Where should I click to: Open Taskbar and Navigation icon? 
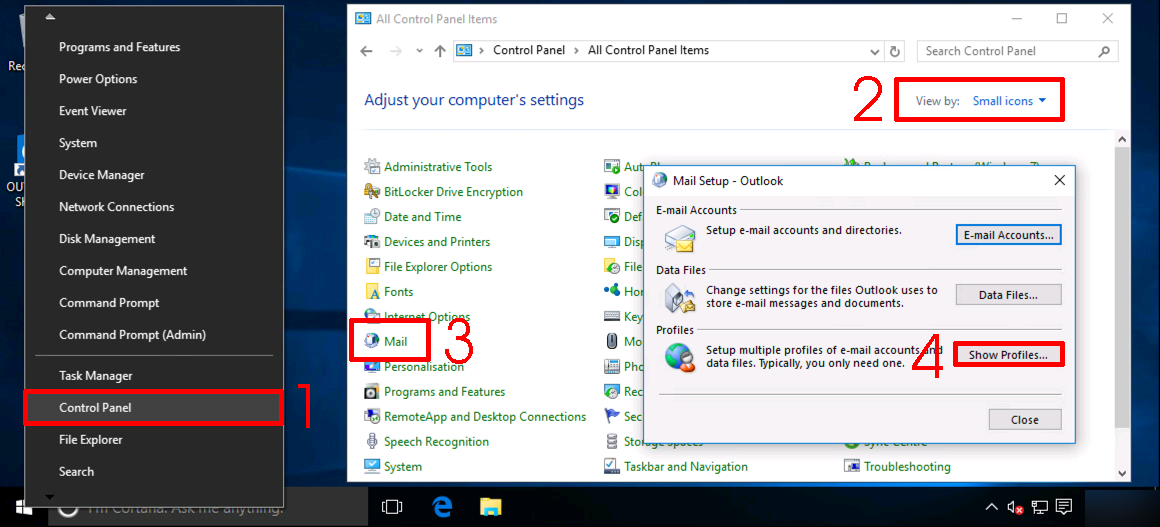[x=612, y=467]
